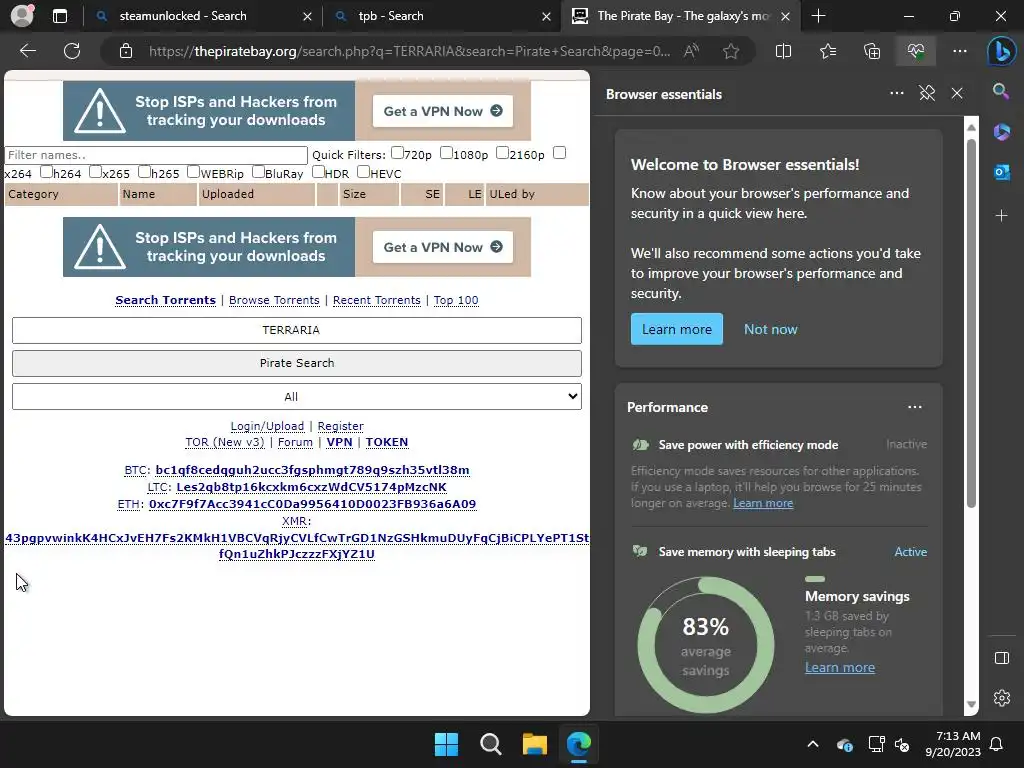Screen dimensions: 1024x768
Task: Reload the page with refresh icon
Action: click(72, 51)
